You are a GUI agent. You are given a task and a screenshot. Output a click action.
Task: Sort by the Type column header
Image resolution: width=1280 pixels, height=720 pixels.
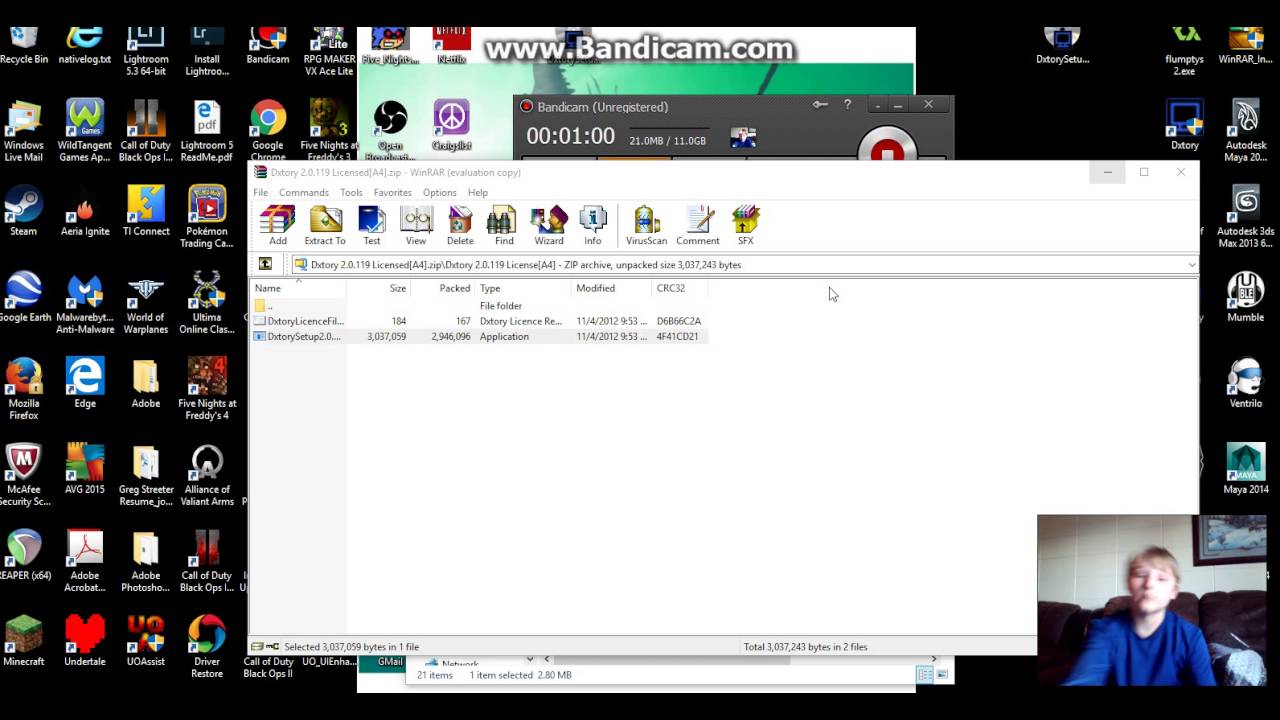(x=523, y=288)
